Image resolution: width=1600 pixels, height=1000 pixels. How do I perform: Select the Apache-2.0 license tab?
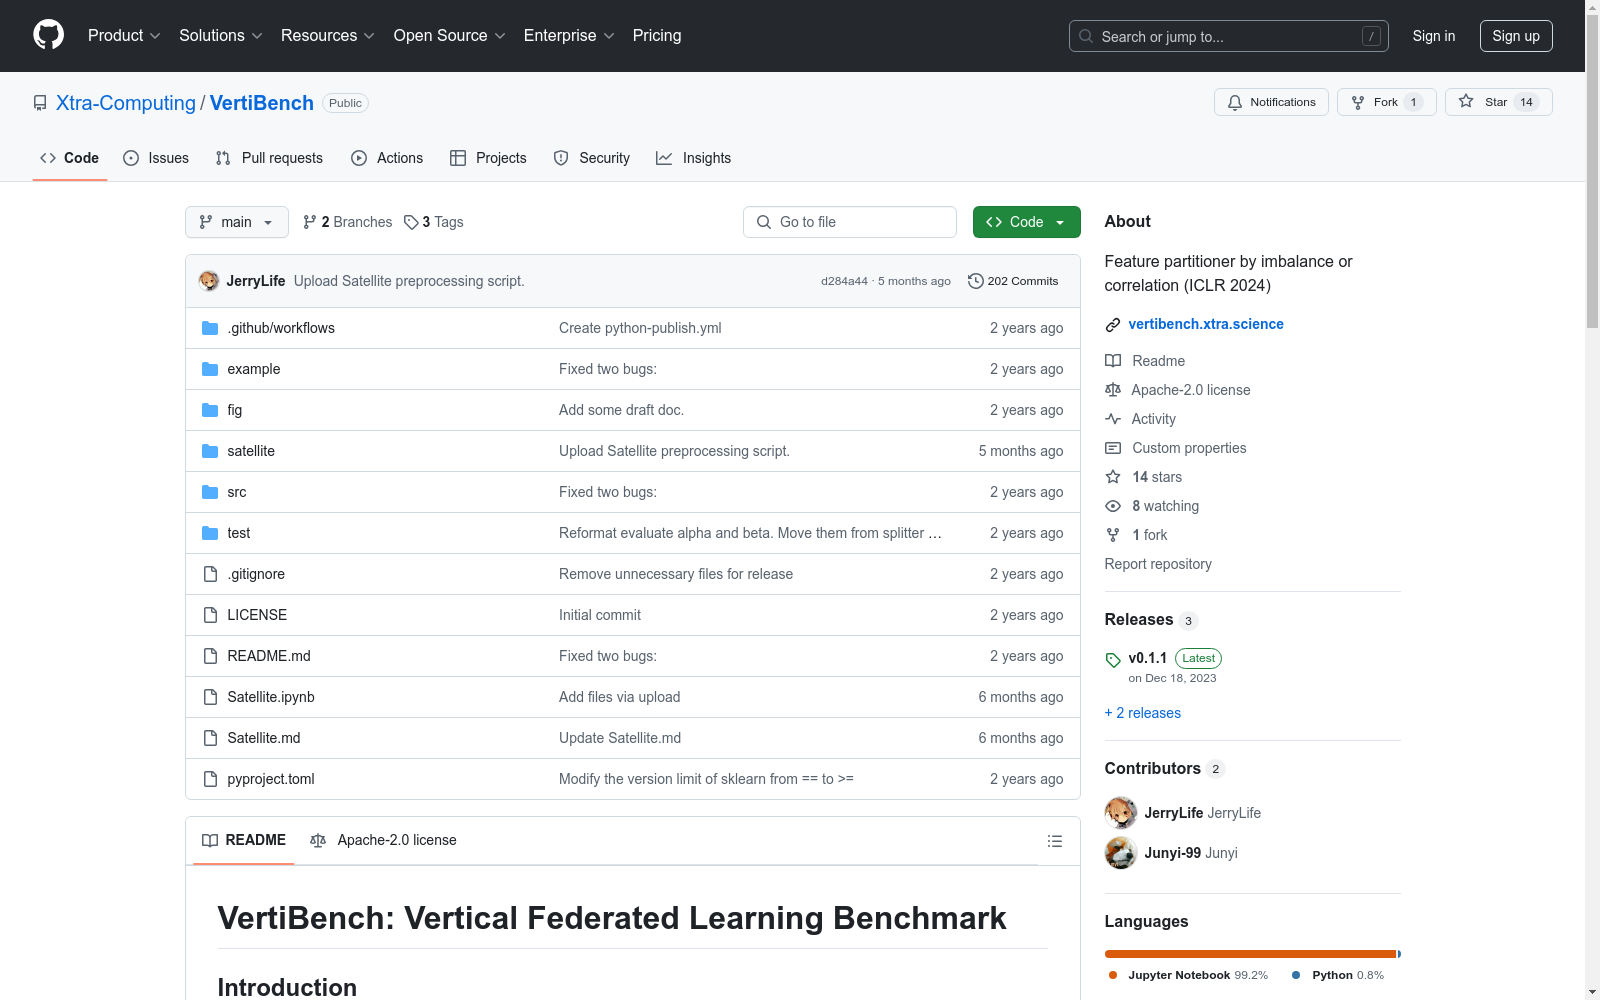click(x=383, y=840)
